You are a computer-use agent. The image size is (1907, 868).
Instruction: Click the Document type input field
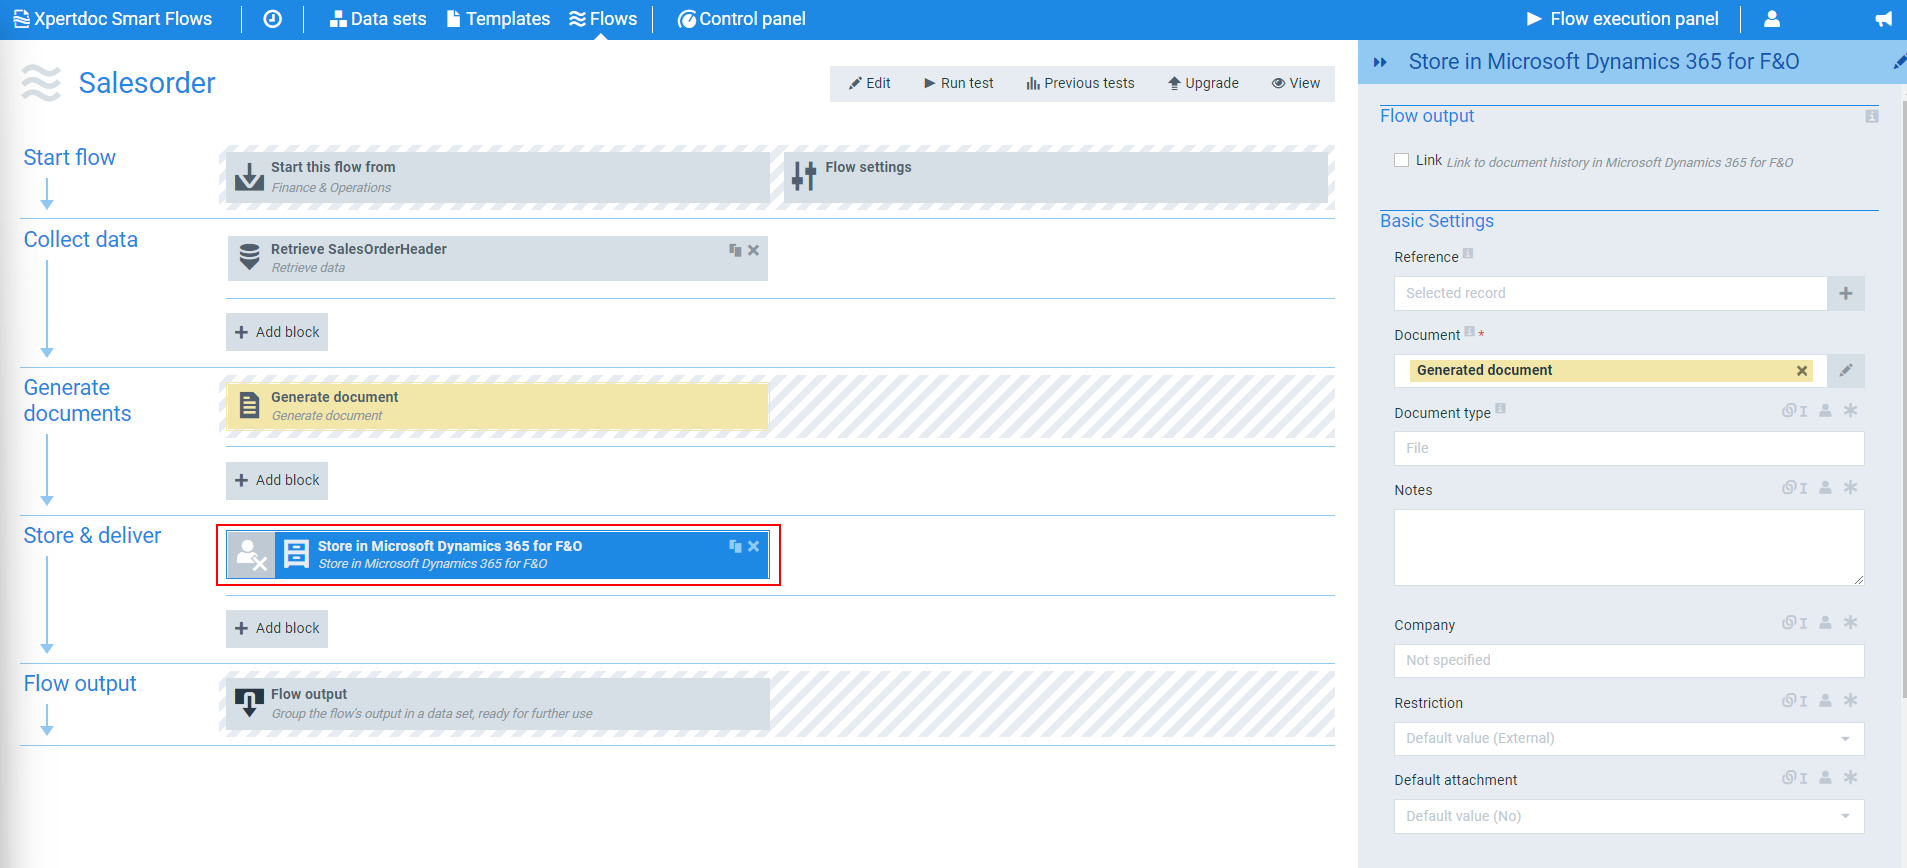(x=1629, y=449)
